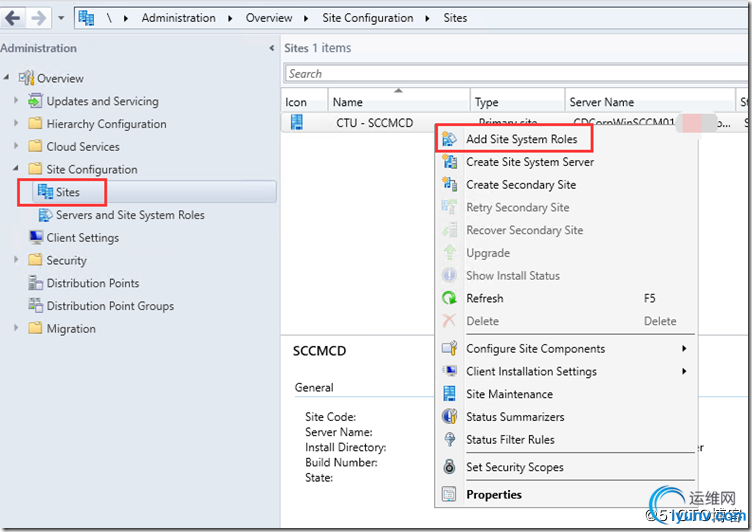Click the Configure Site Components icon

point(449,349)
